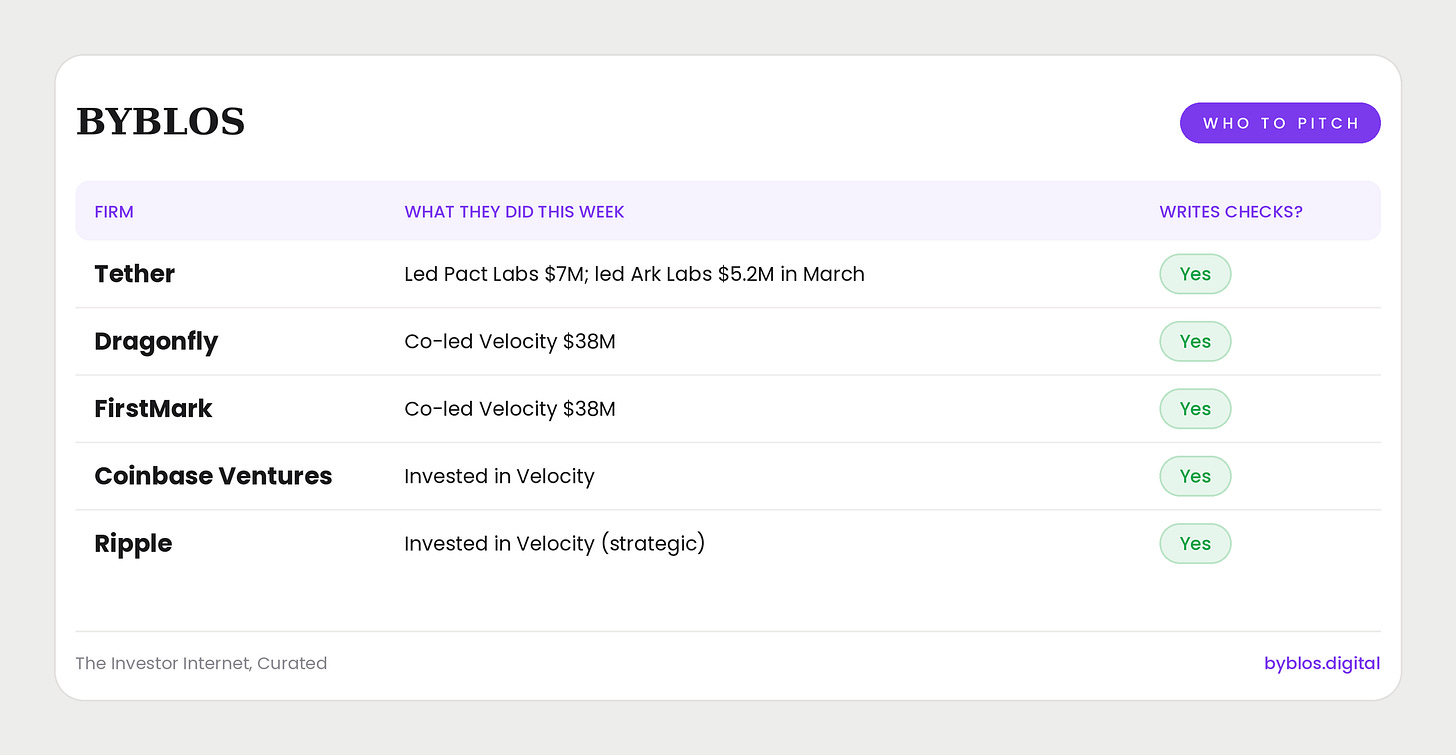
Task: Select the FIRM column header
Action: (114, 212)
